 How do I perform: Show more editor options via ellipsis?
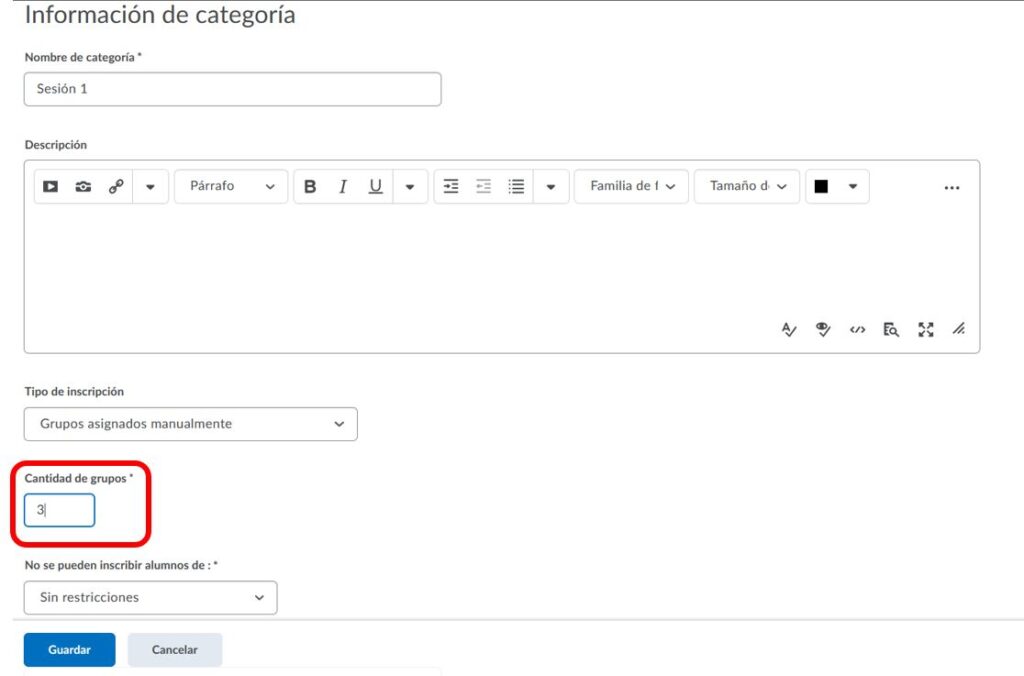pos(951,187)
